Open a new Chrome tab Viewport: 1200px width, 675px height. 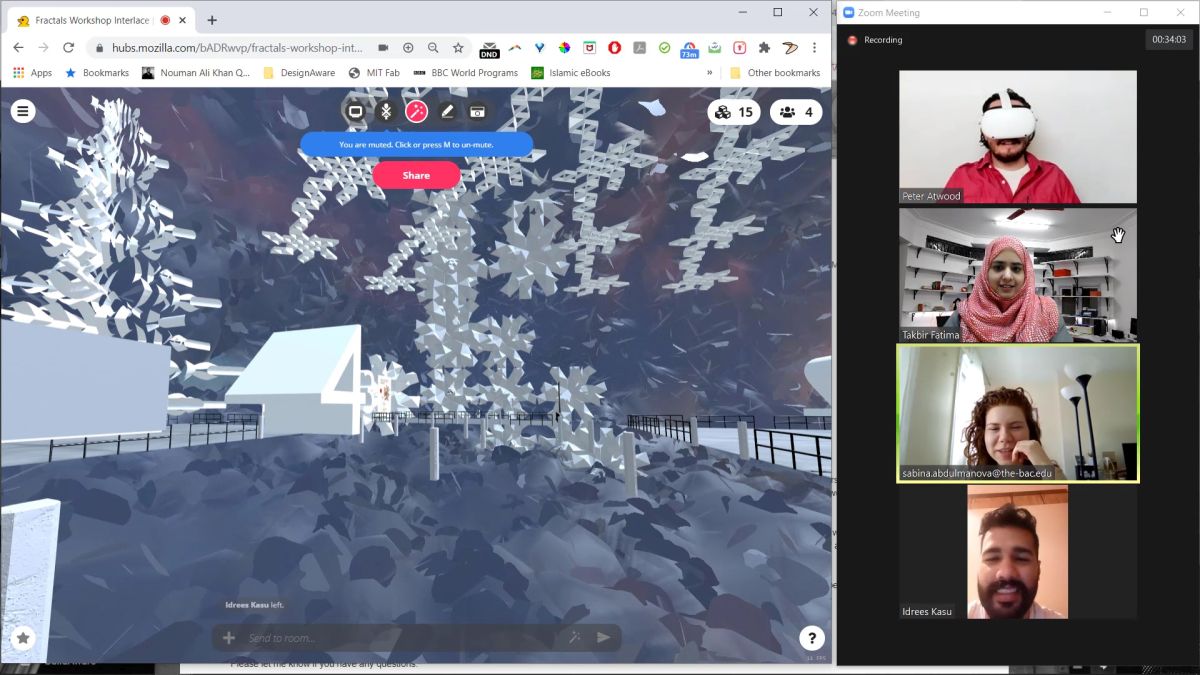pyautogui.click(x=212, y=20)
